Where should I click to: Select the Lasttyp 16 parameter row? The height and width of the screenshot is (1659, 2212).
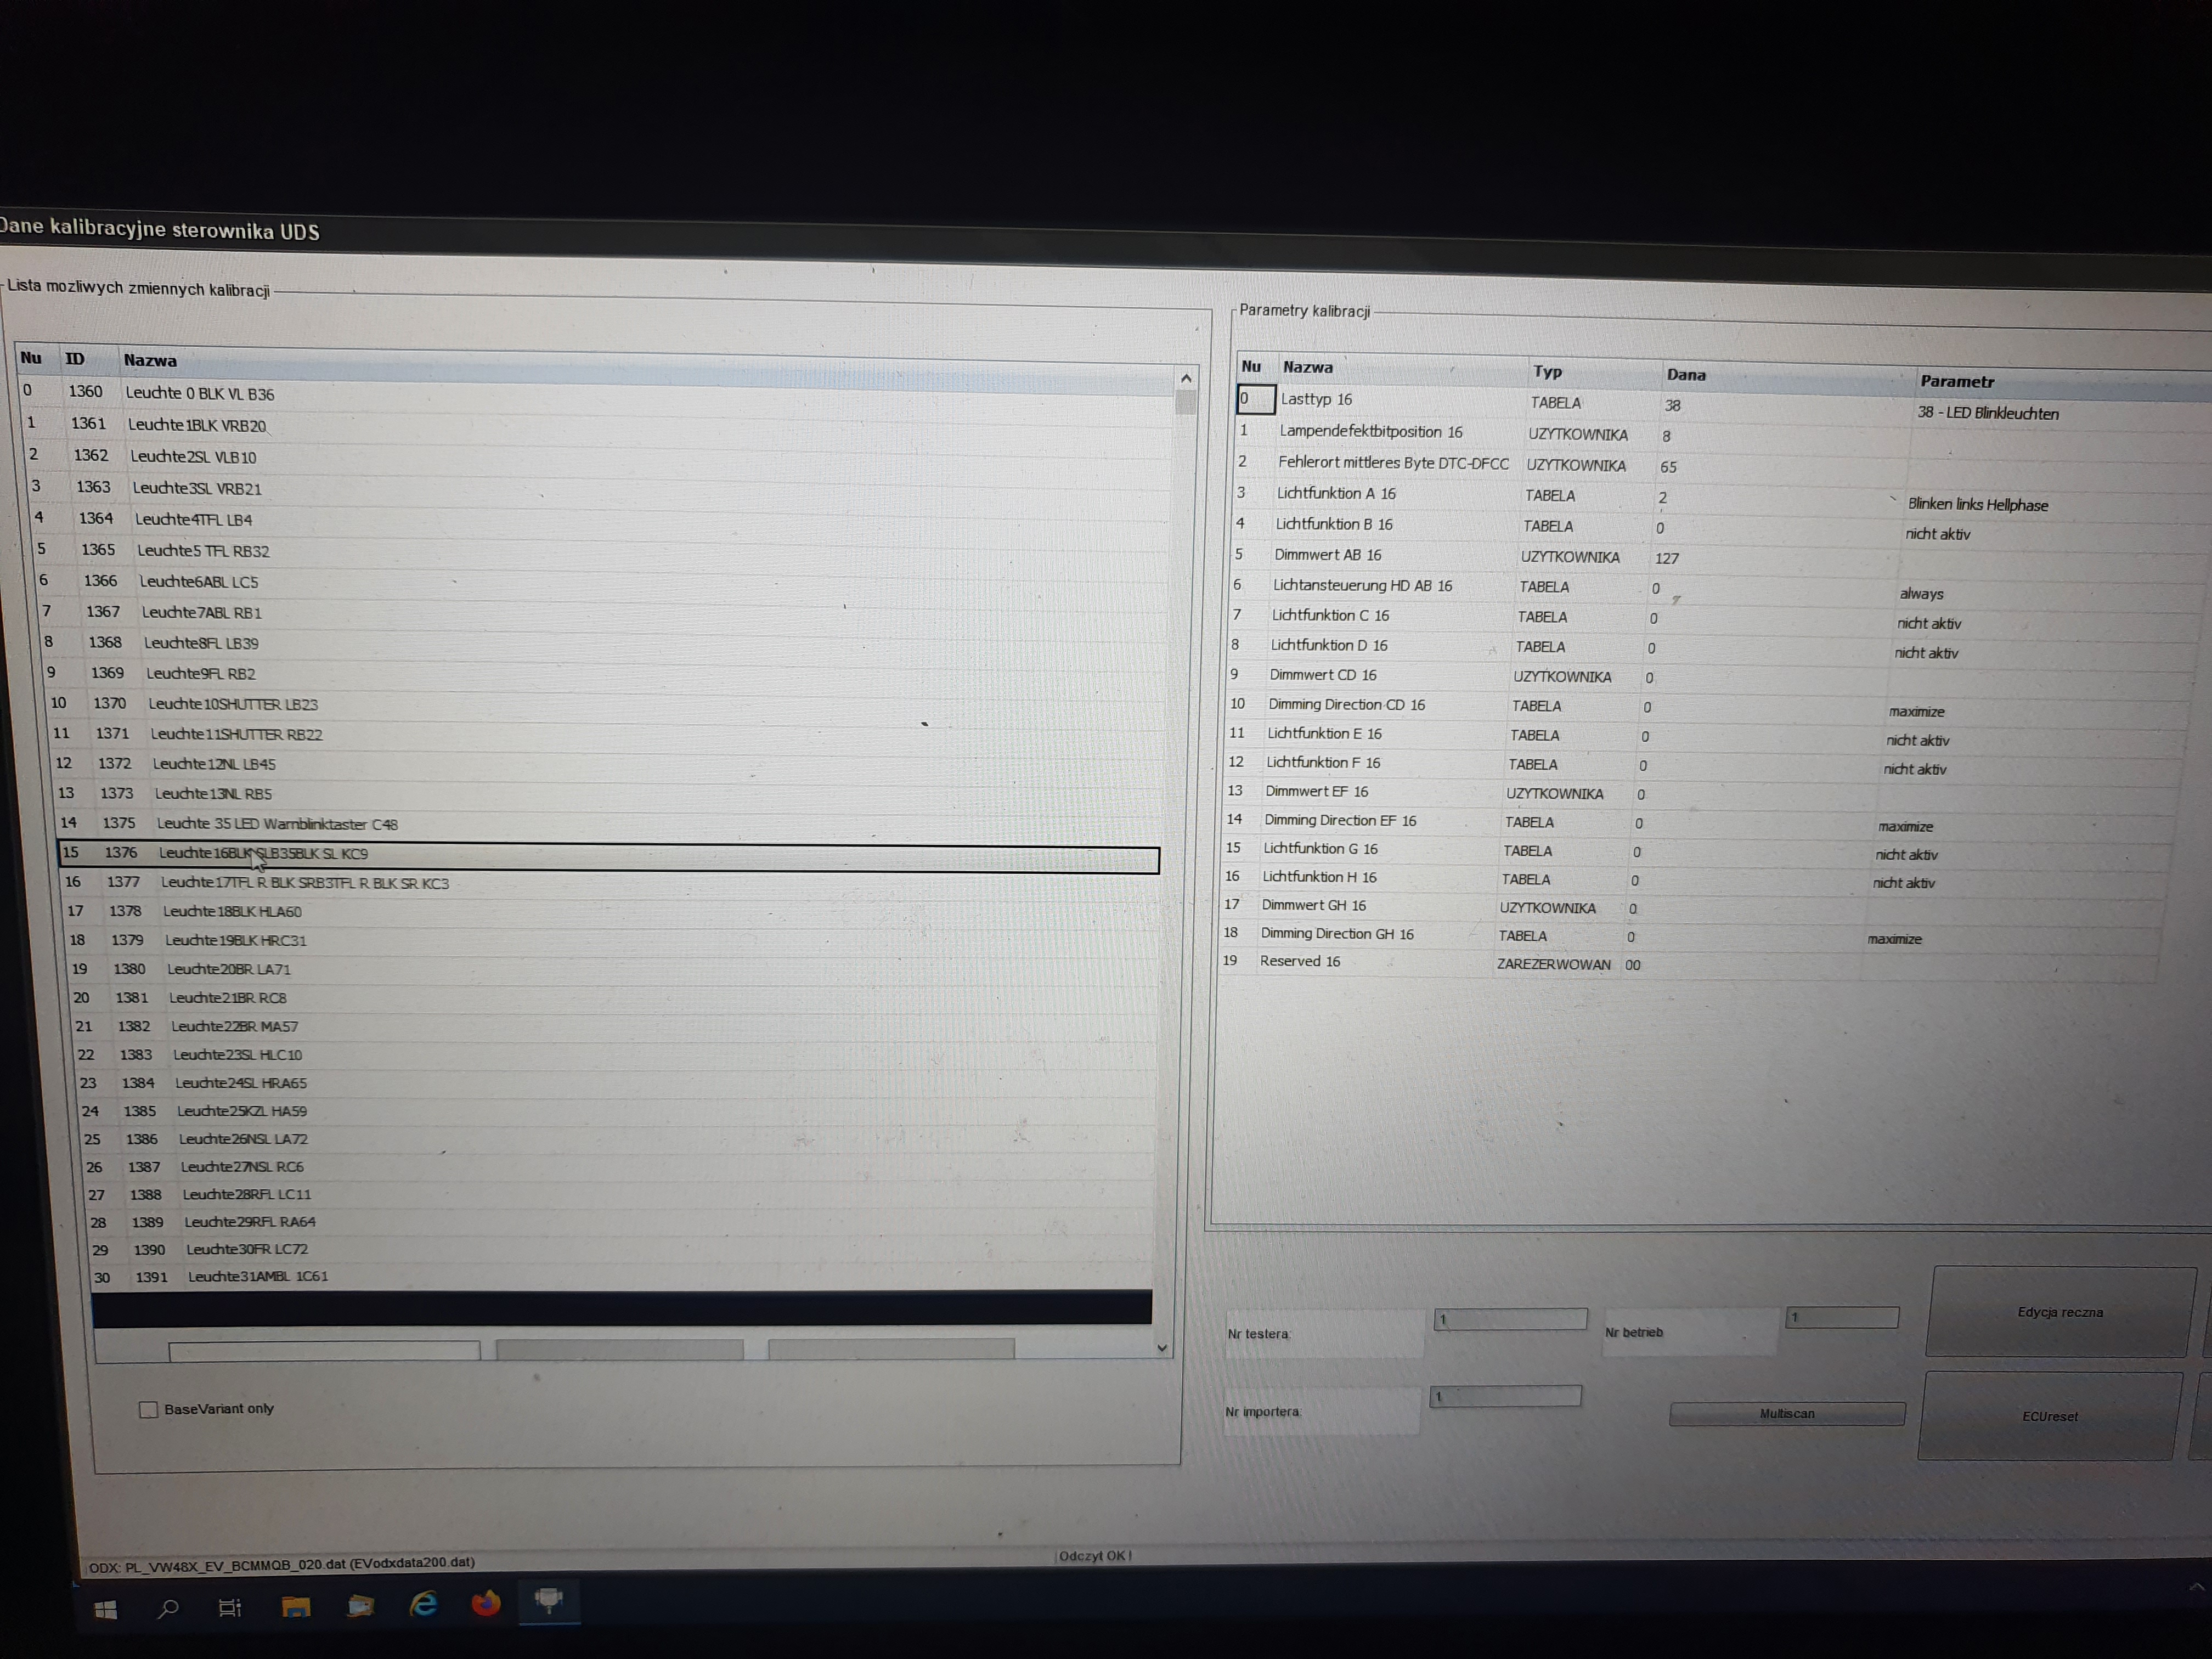1316,399
